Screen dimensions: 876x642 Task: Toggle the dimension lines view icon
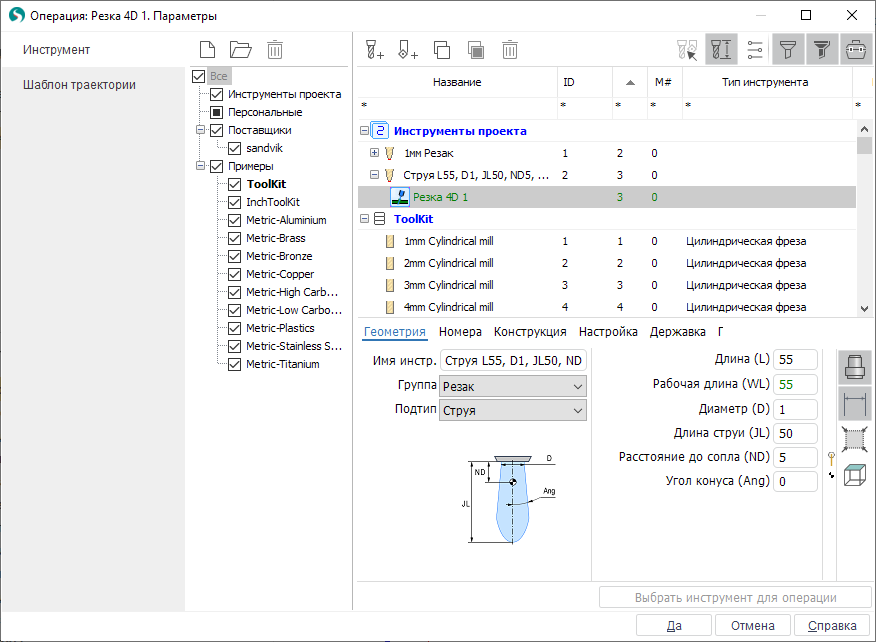[854, 404]
